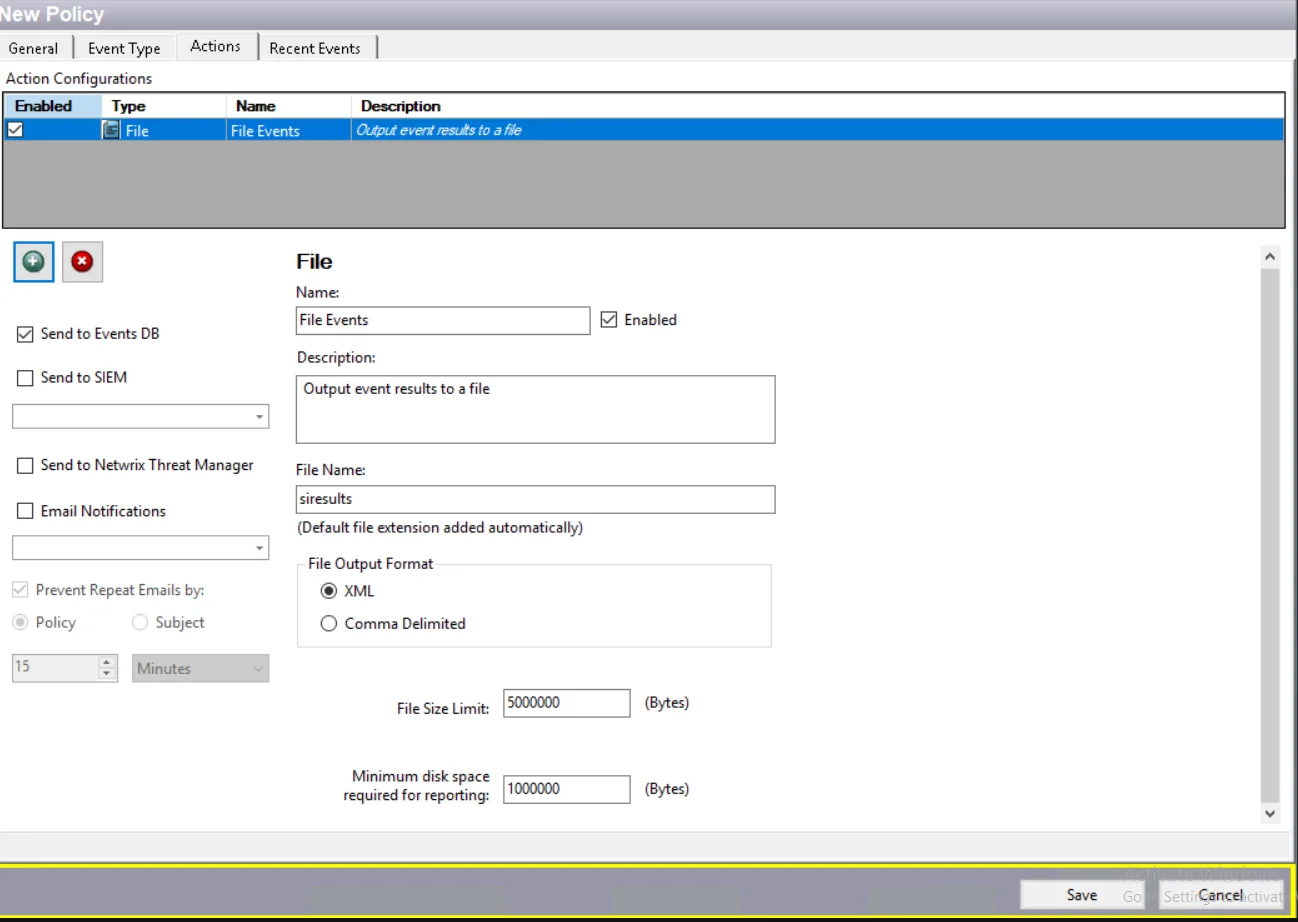
Task: Click the scrollbar up arrow
Action: (x=1270, y=257)
